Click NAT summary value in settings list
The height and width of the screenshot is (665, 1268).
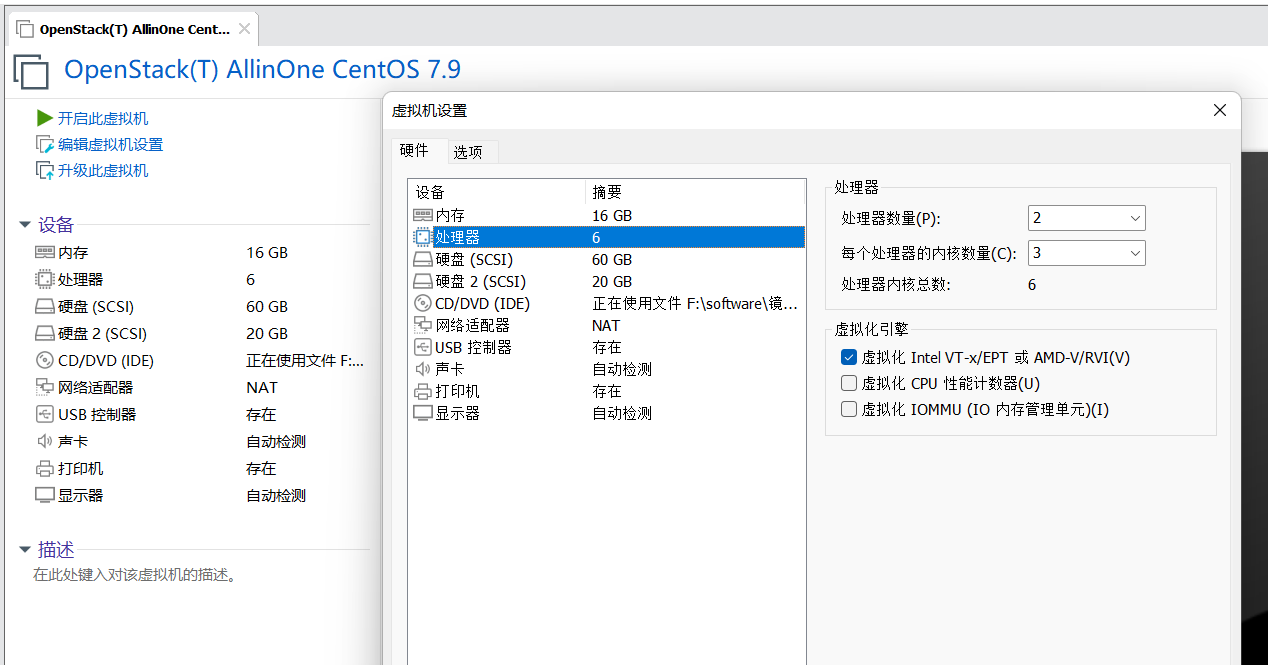[x=606, y=326]
